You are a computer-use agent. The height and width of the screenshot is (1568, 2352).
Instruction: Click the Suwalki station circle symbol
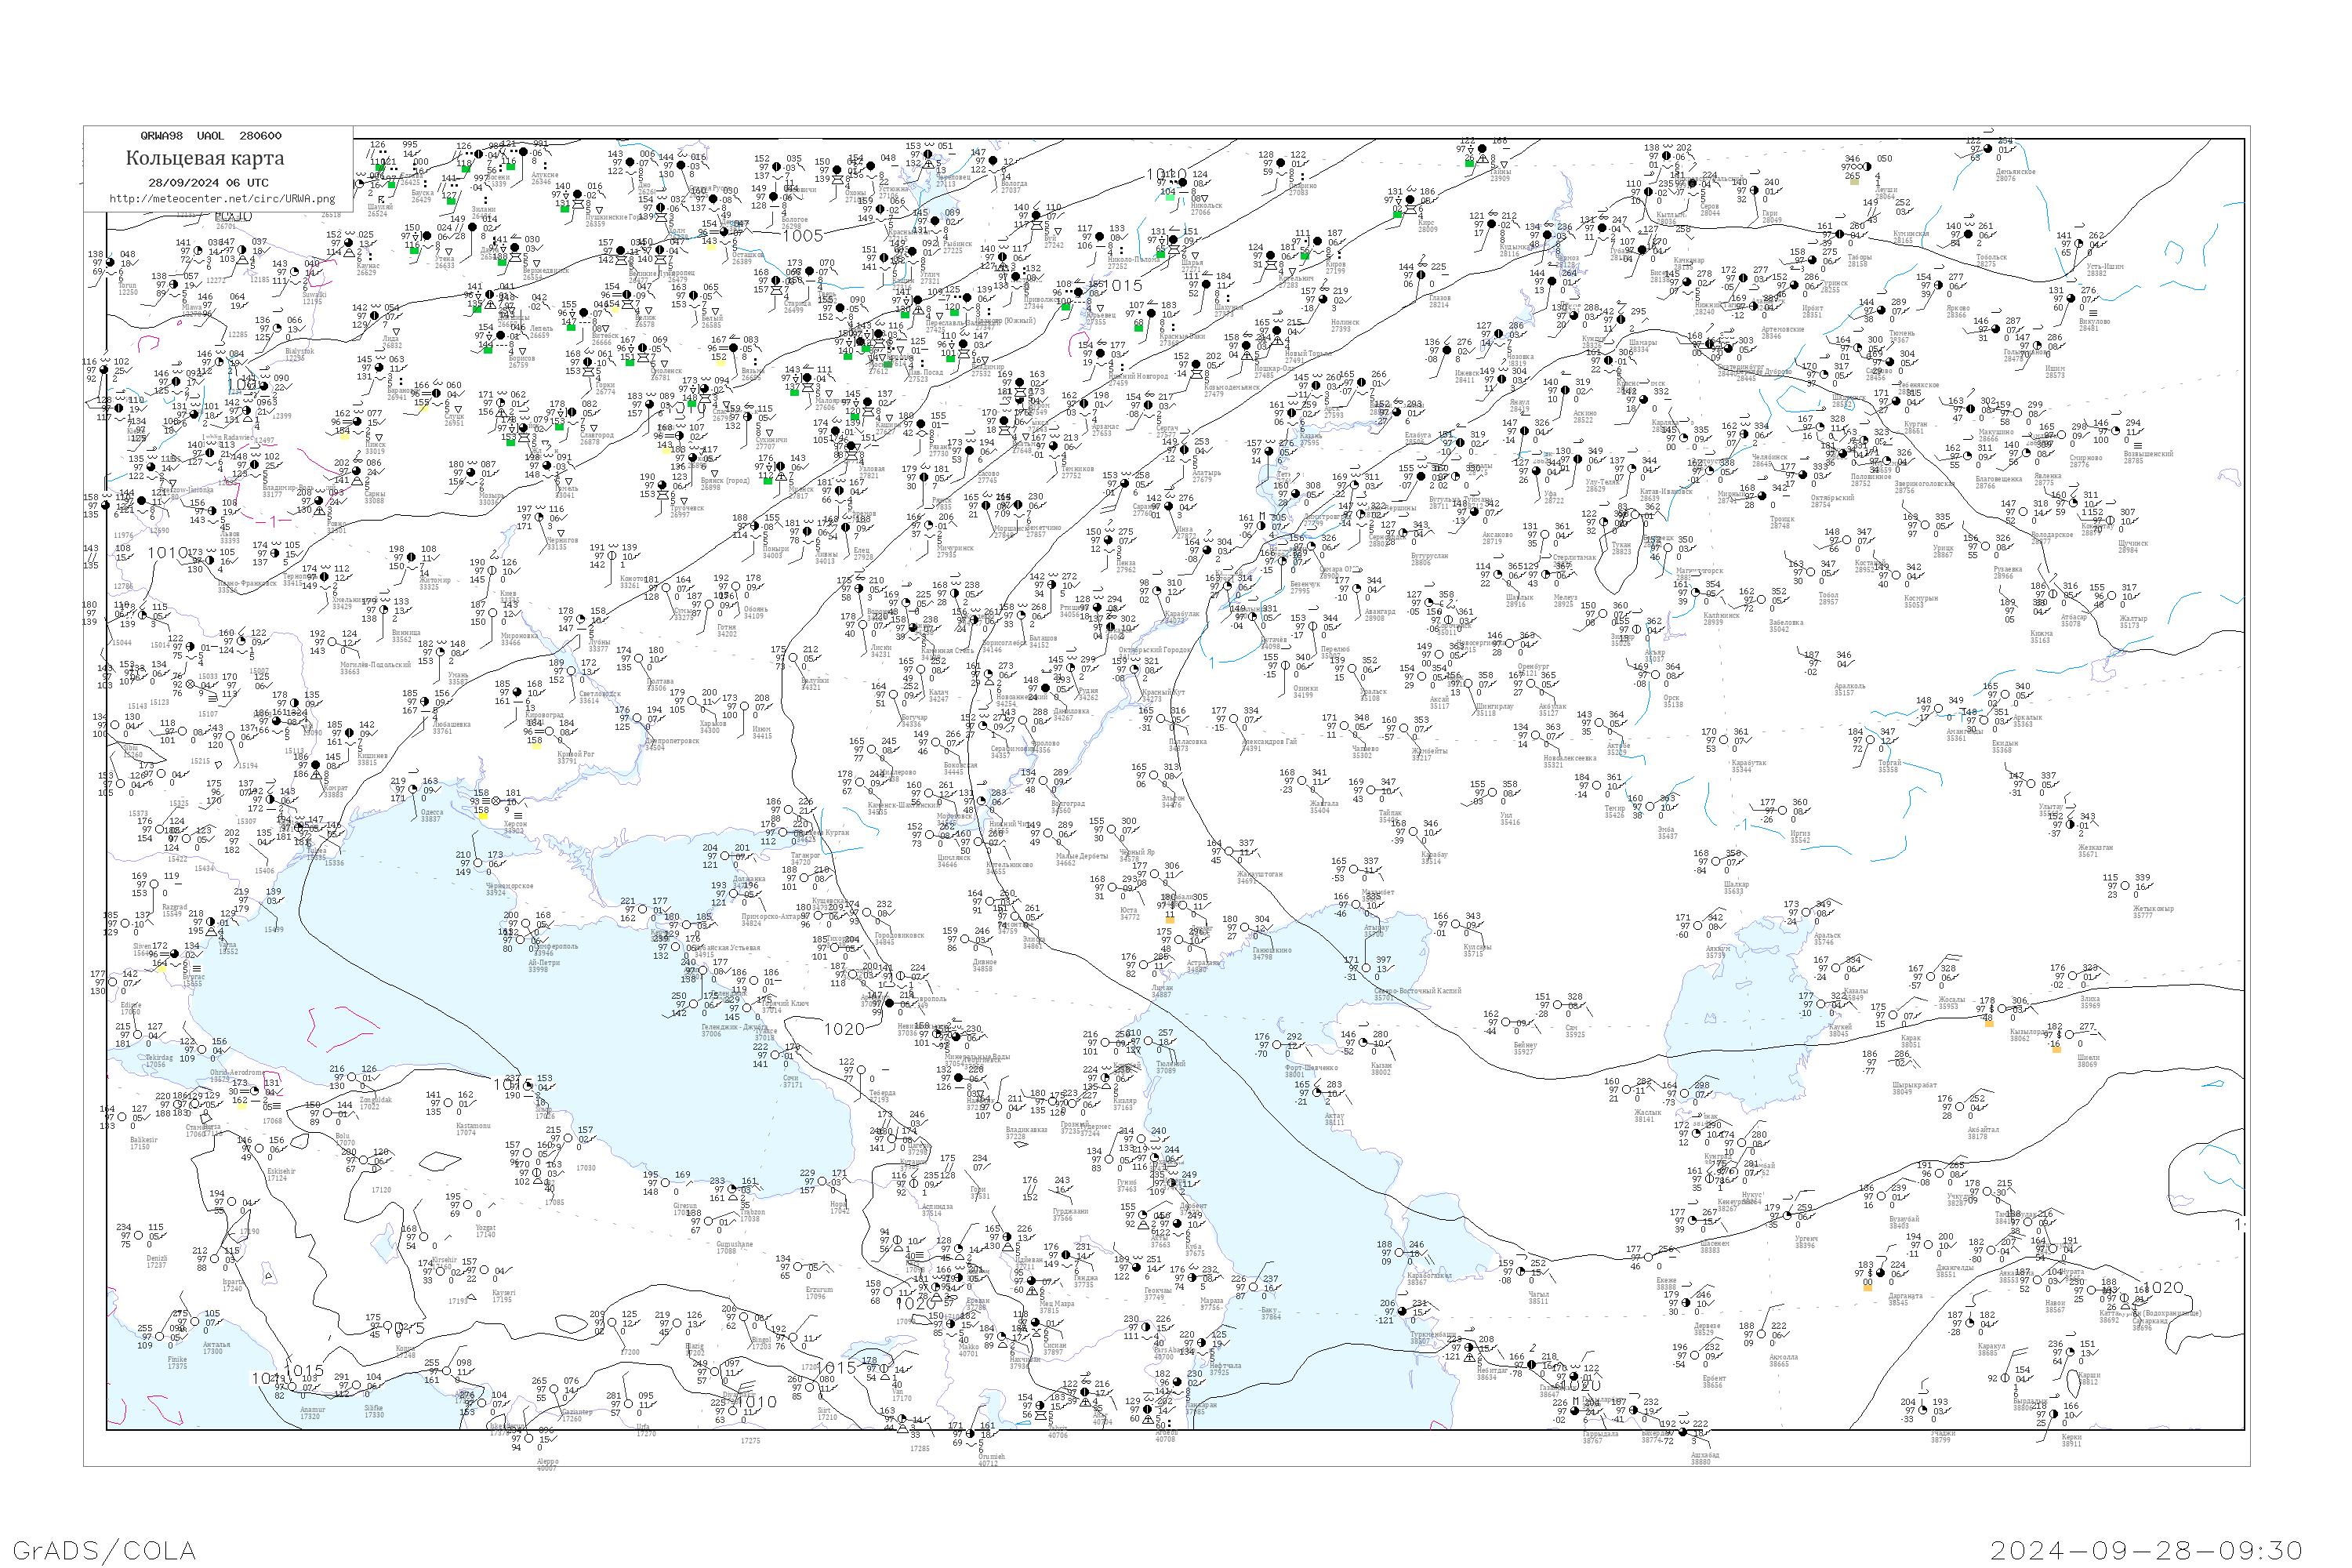[x=295, y=272]
